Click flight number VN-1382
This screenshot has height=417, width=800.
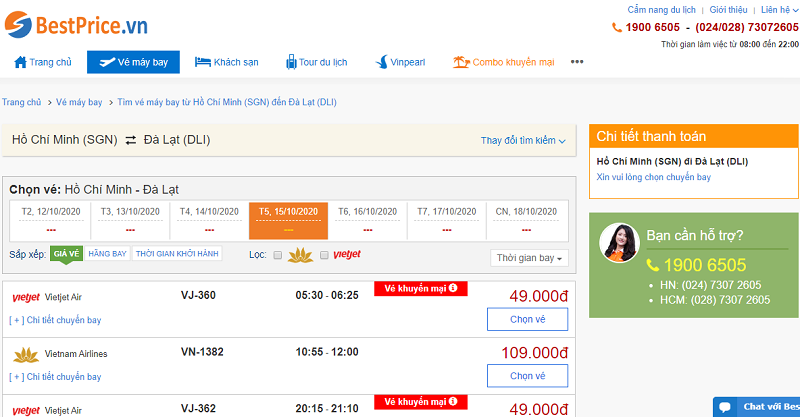tap(202, 352)
